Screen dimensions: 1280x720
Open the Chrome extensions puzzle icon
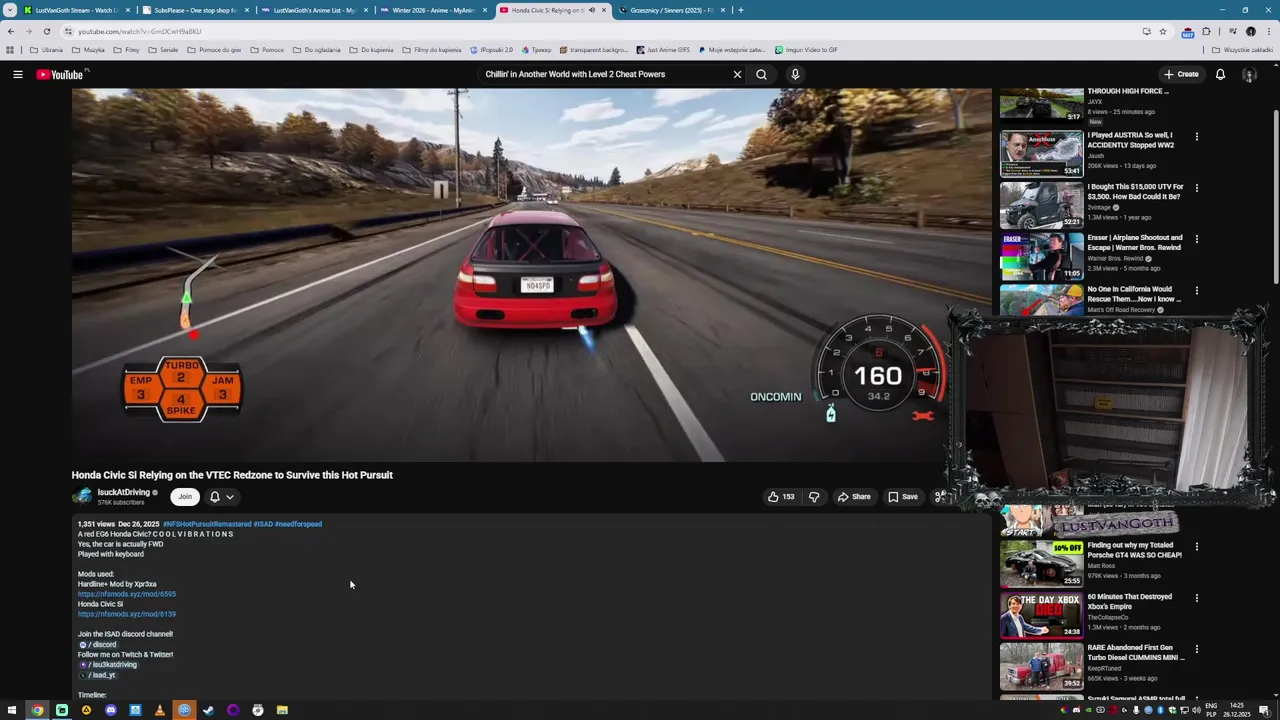(1206, 31)
